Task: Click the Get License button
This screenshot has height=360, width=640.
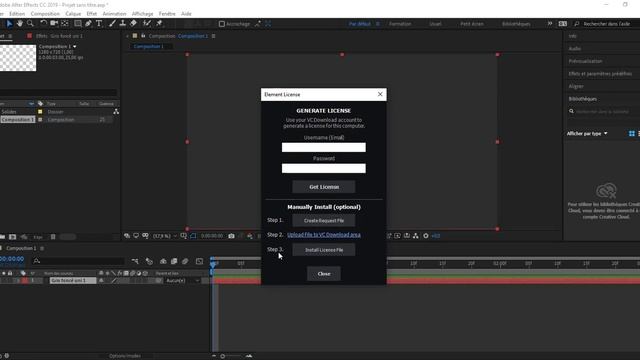Action: [x=324, y=187]
